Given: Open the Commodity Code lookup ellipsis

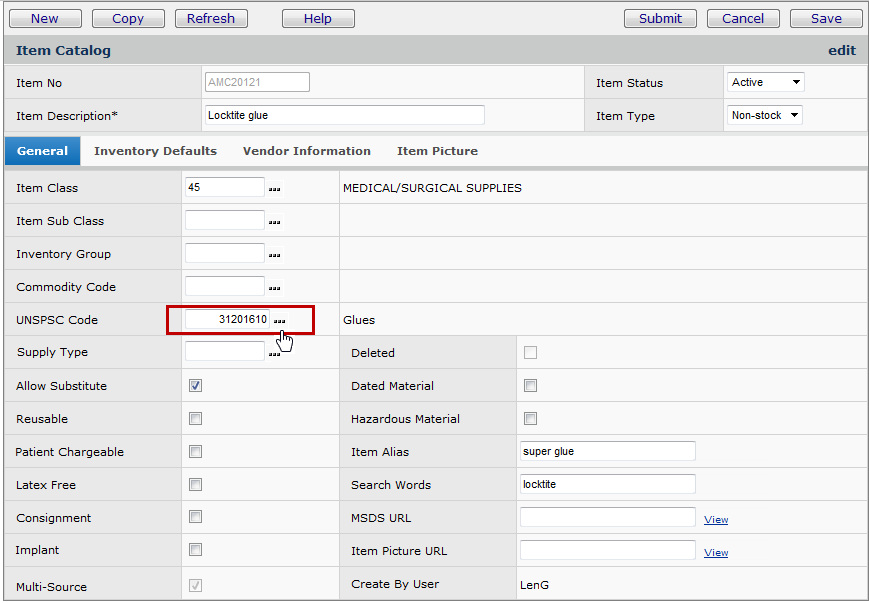Looking at the screenshot, I should pos(275,288).
